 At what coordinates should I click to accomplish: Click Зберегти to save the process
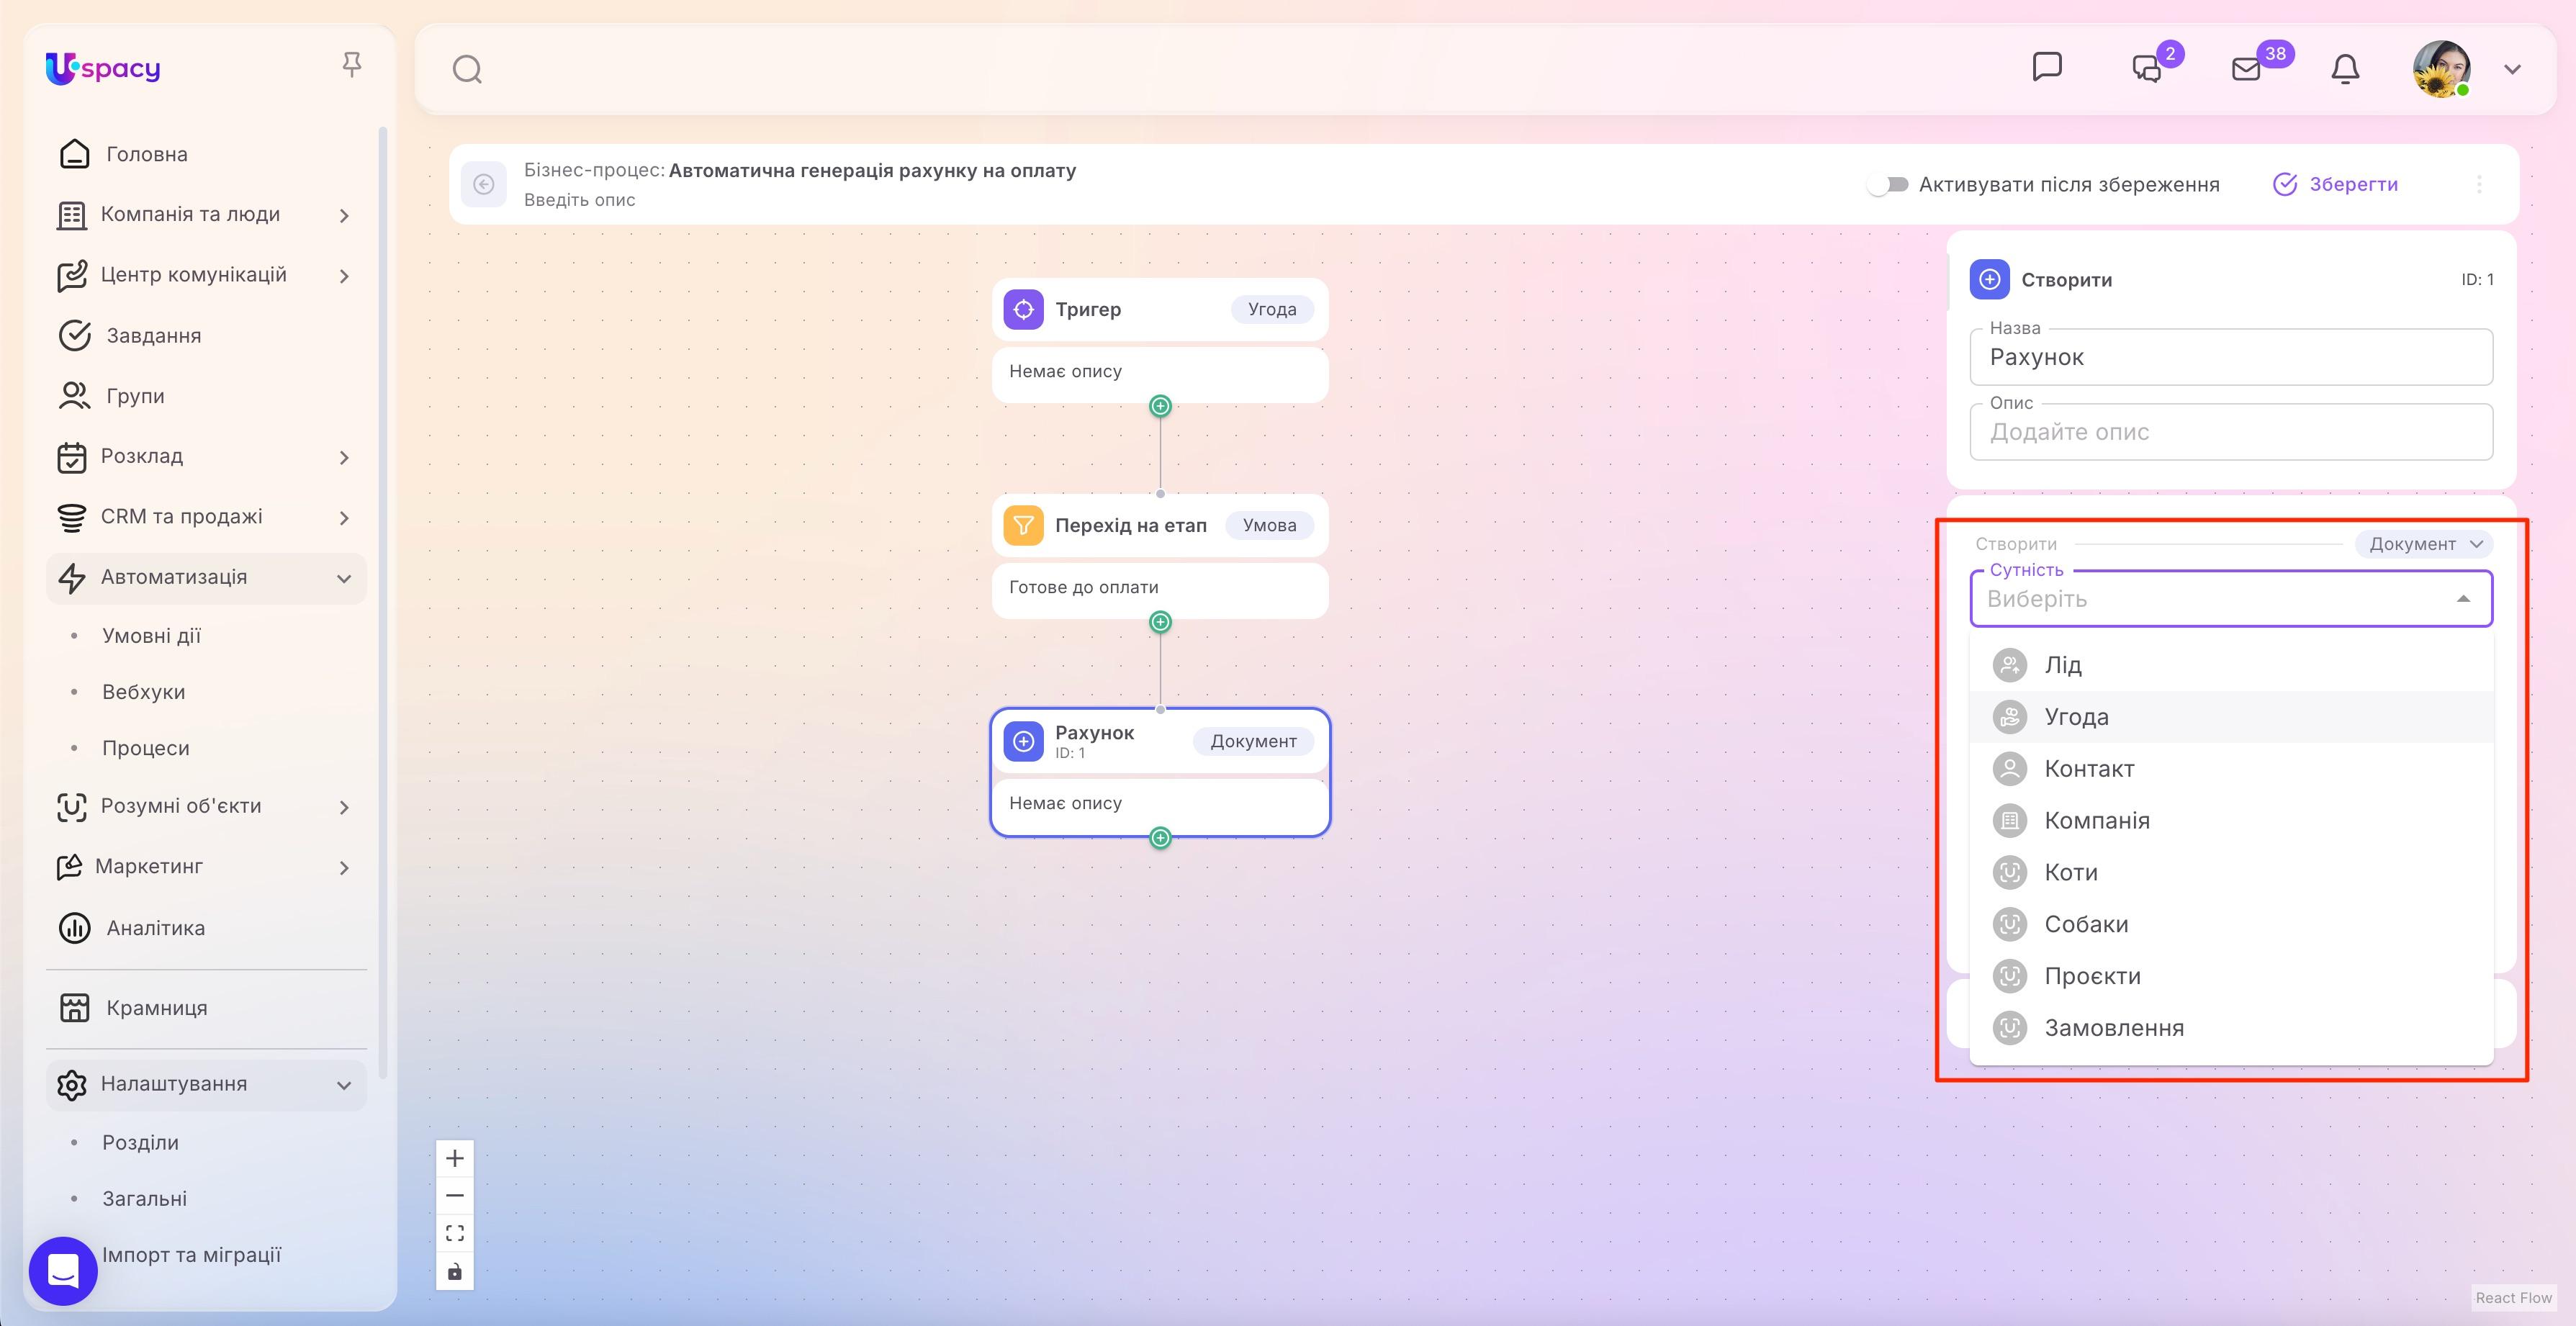click(x=2335, y=184)
